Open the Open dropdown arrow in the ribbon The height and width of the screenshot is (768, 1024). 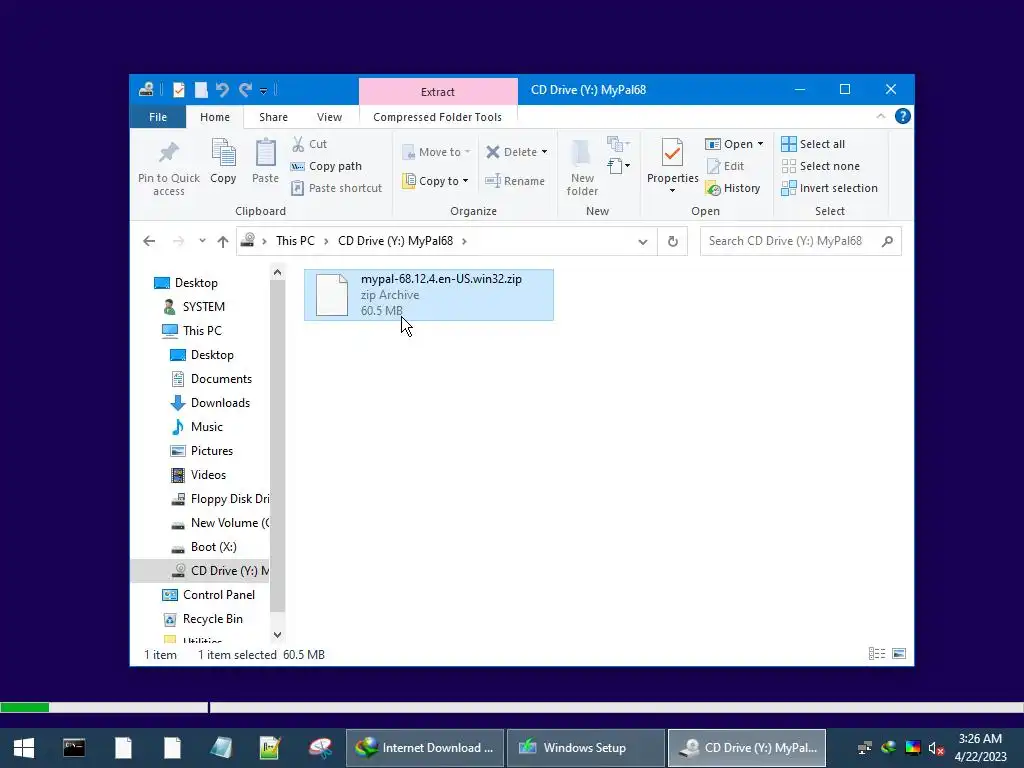[x=760, y=144]
